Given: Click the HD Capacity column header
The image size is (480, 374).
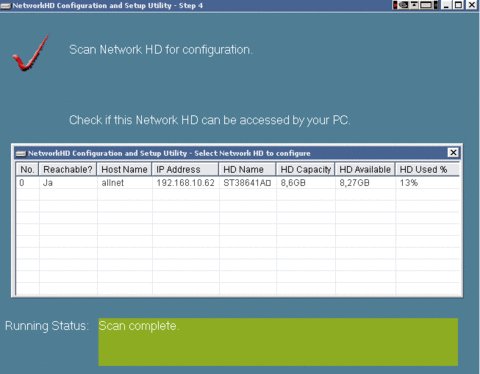Looking at the screenshot, I should [305, 169].
